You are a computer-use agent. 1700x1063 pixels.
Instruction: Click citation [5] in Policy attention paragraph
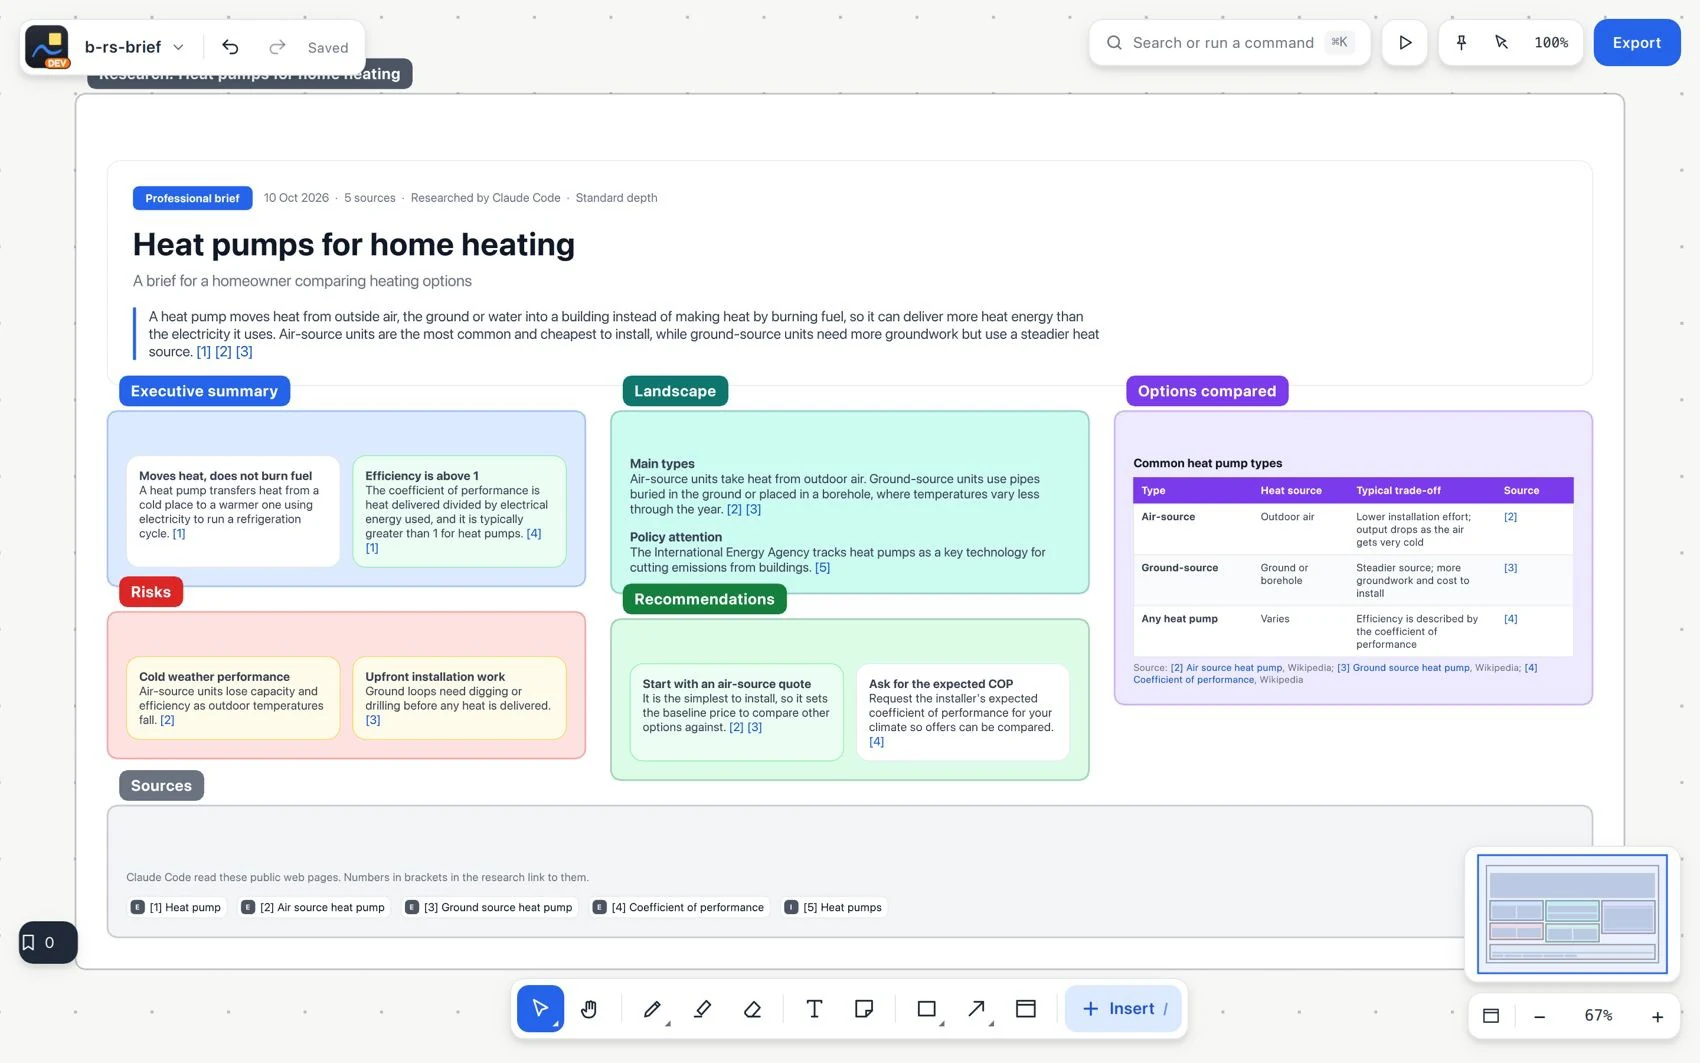(822, 567)
